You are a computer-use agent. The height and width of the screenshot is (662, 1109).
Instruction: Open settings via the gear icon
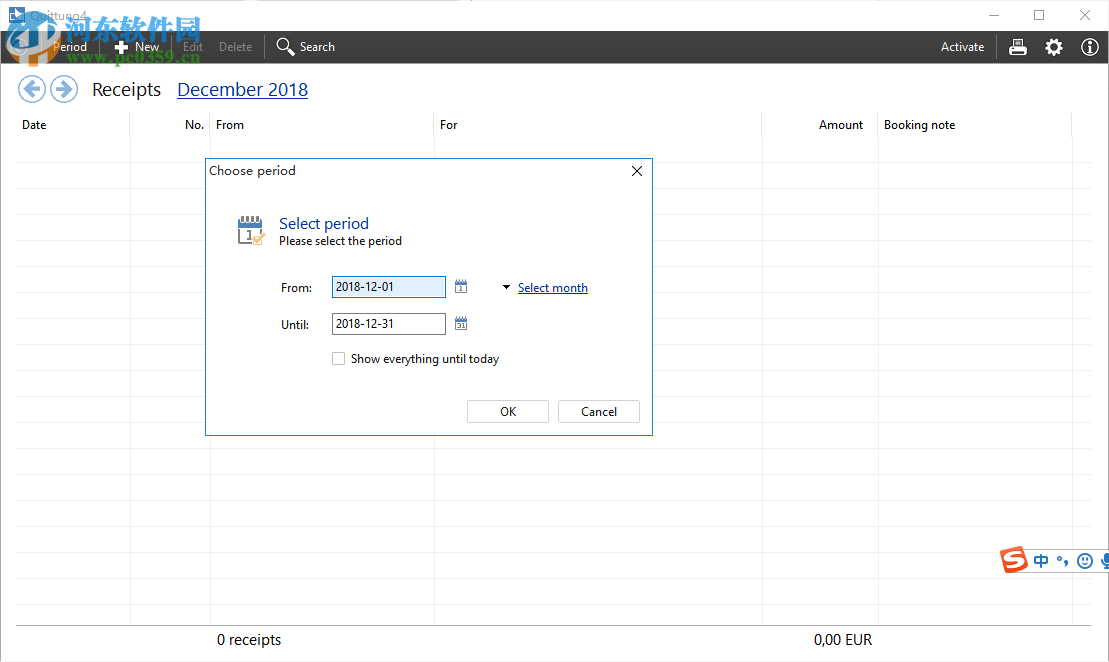1054,47
